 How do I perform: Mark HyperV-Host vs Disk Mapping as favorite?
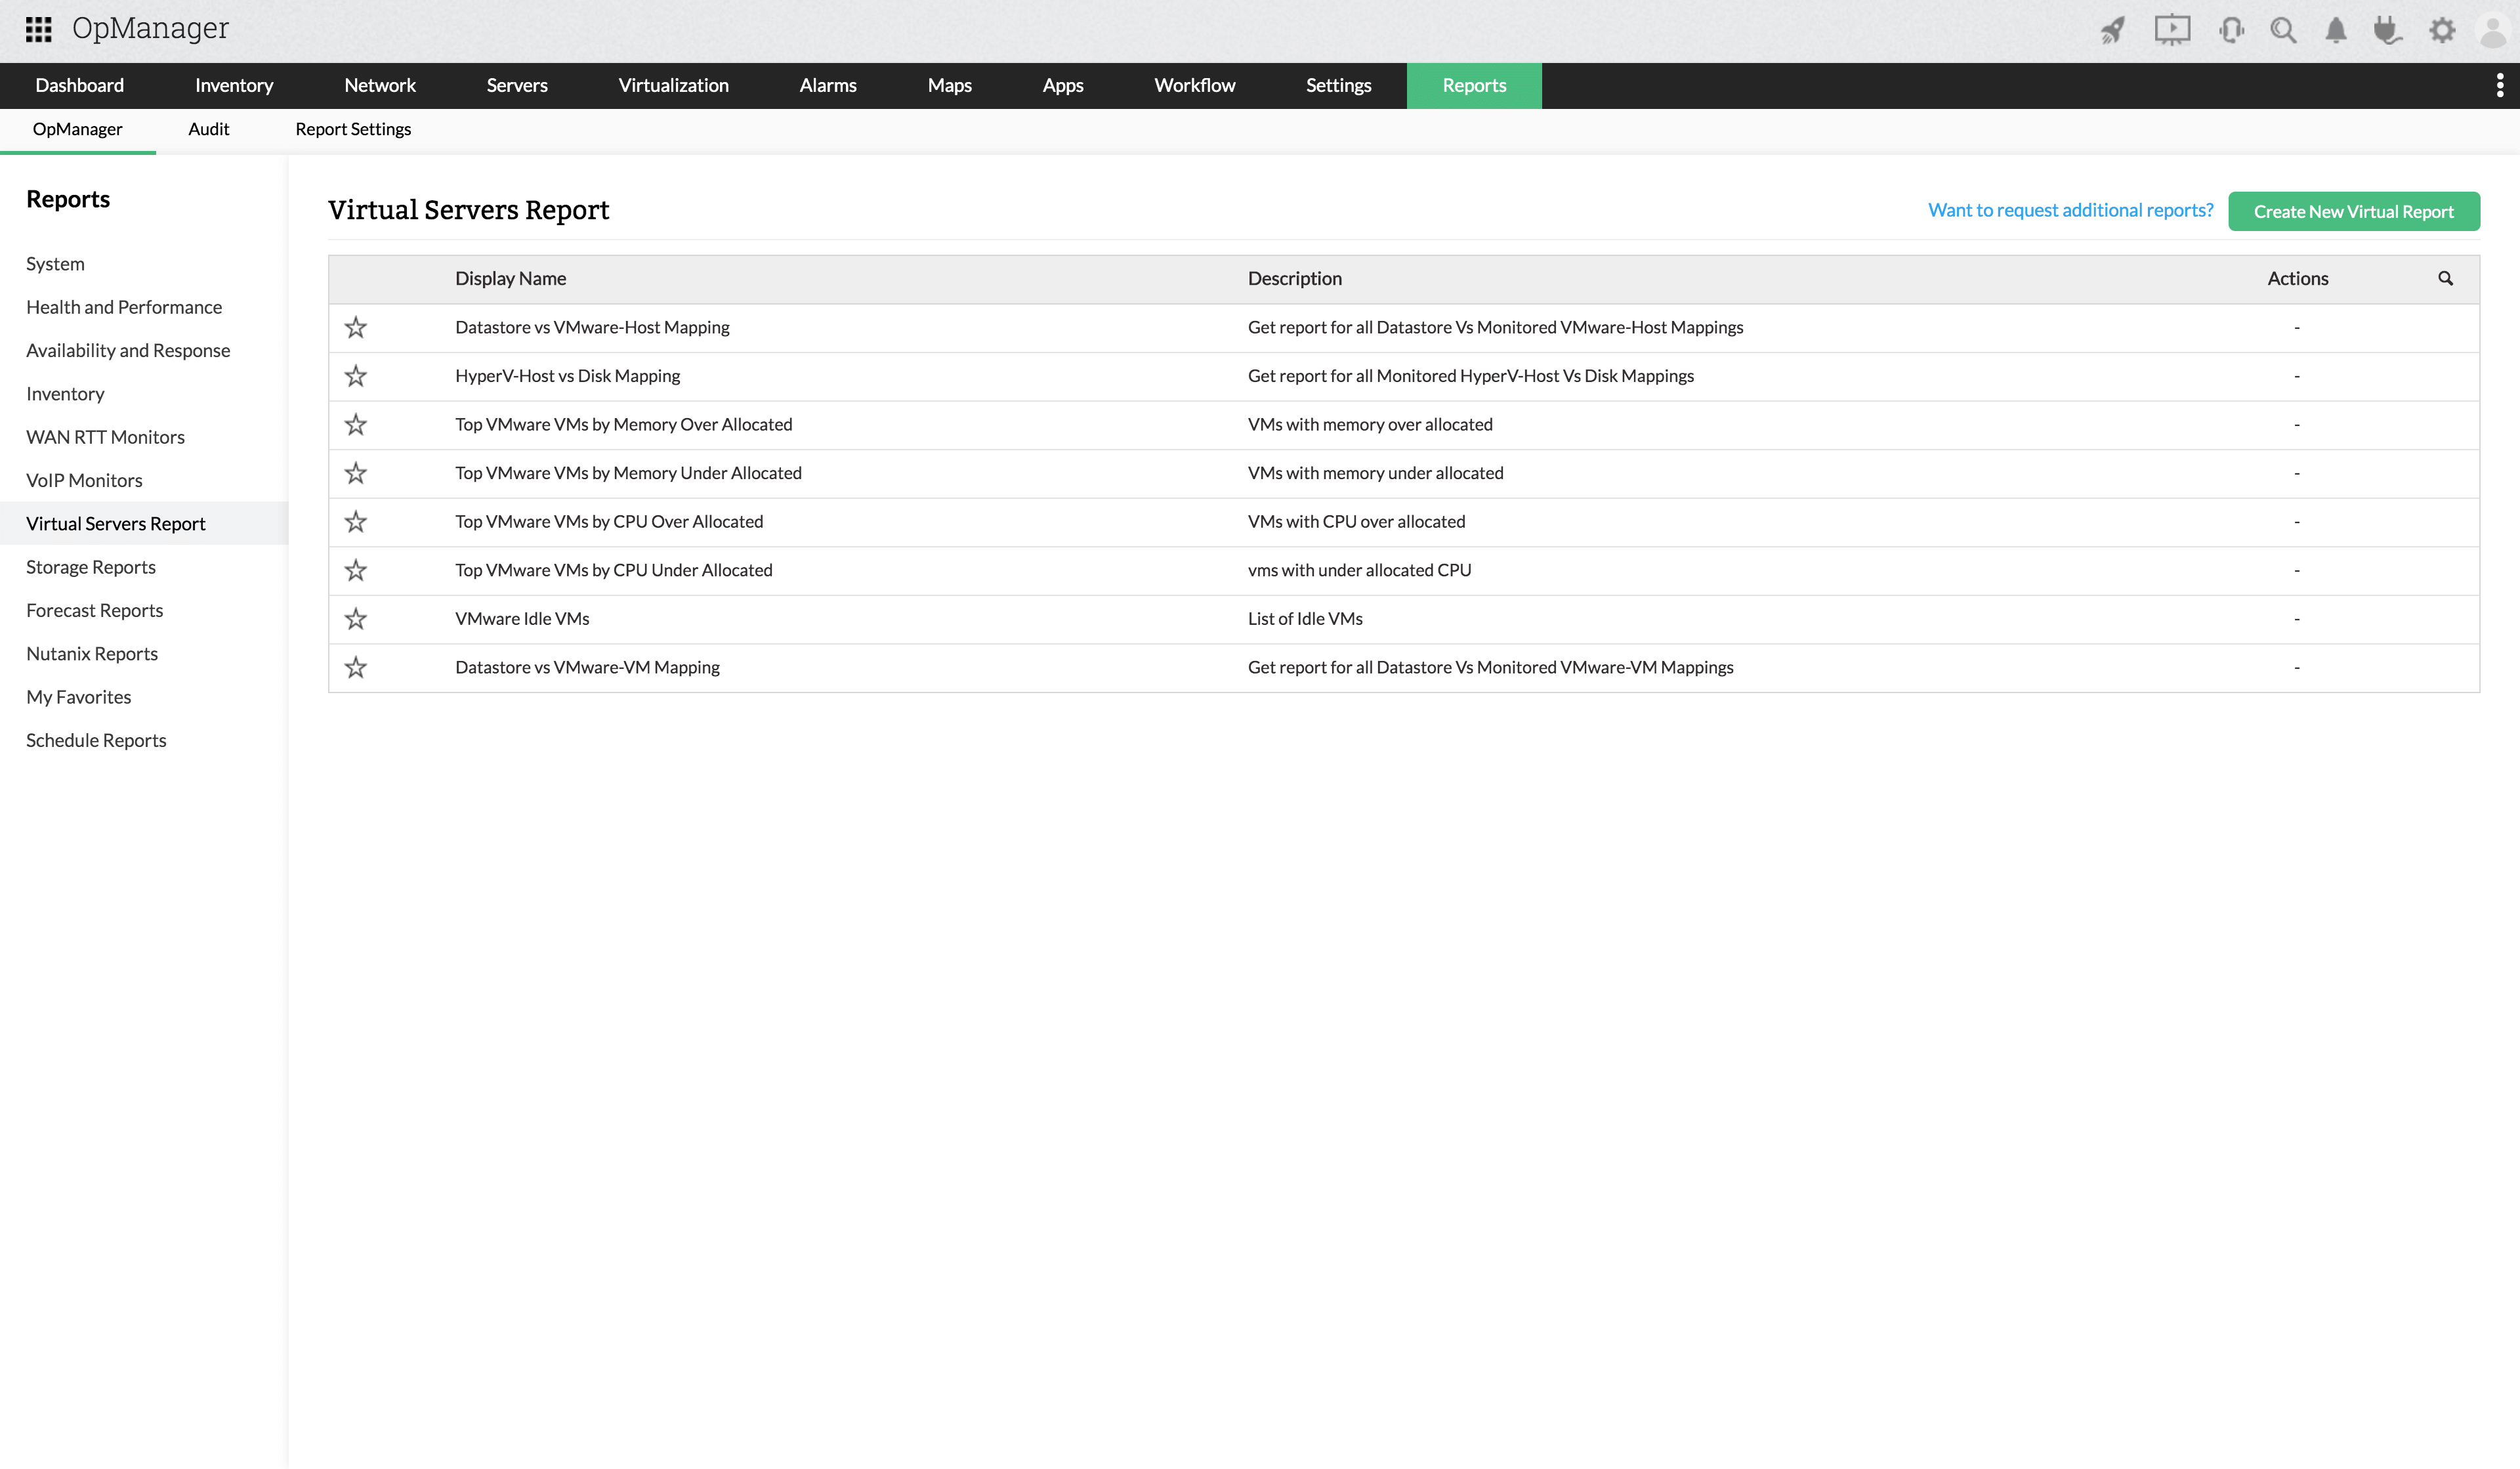tap(356, 376)
